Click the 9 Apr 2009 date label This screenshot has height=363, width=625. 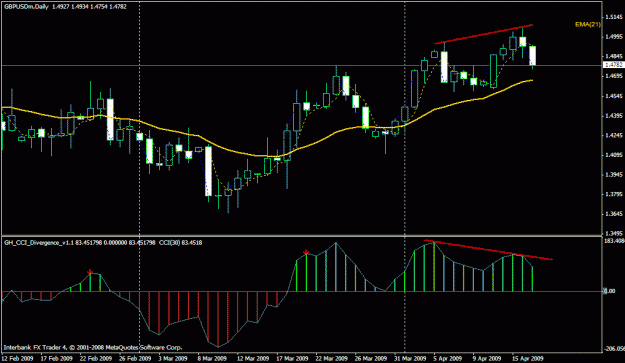[487, 358]
